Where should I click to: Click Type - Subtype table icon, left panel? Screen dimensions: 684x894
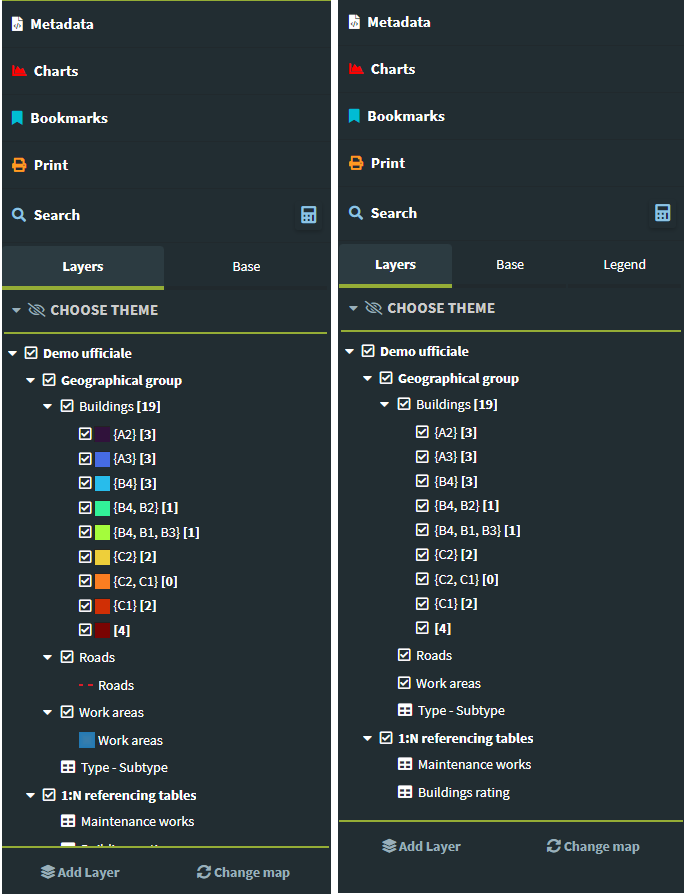click(68, 767)
